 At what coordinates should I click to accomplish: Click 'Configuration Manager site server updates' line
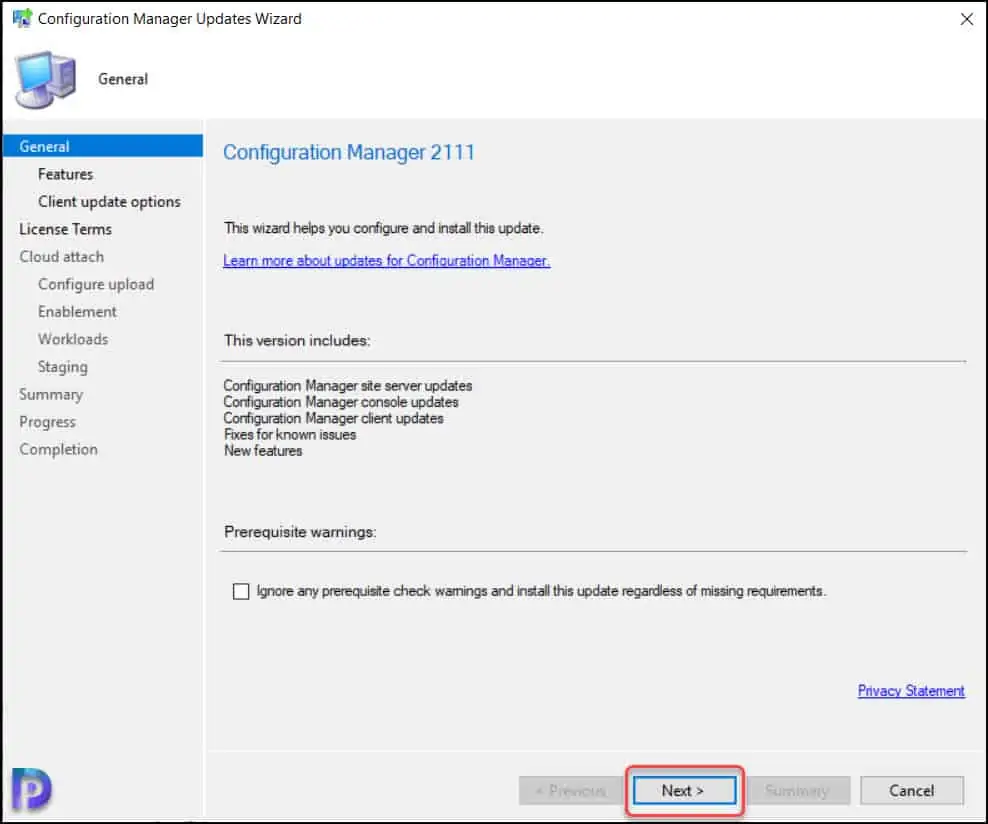point(348,386)
